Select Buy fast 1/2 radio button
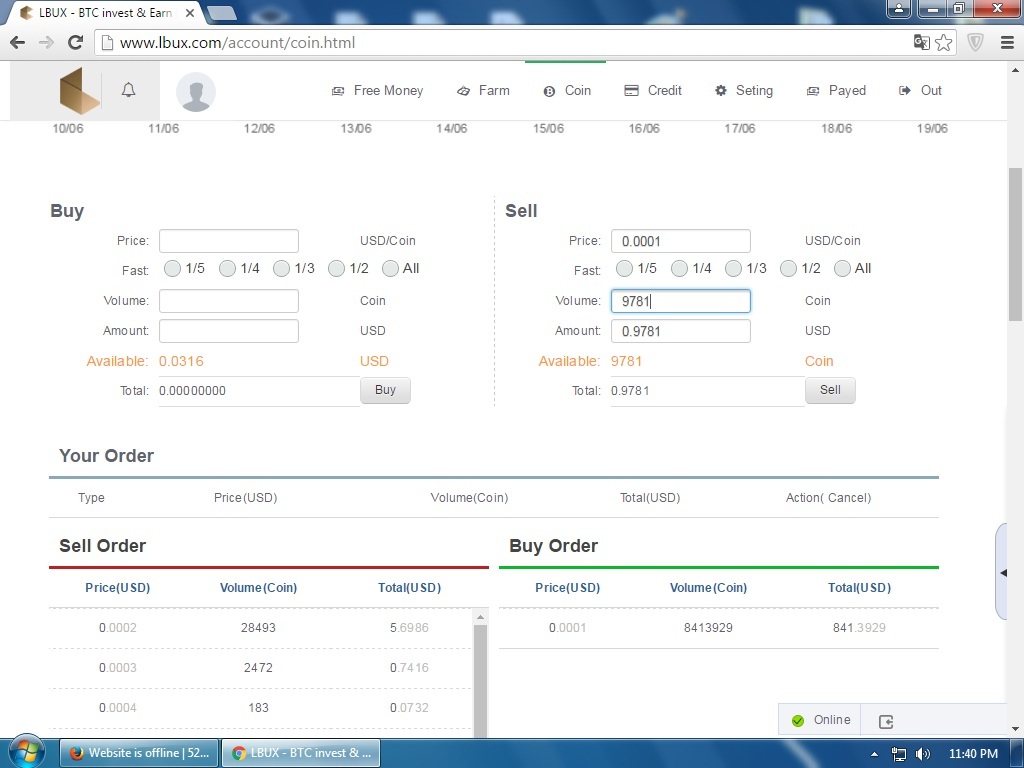Image resolution: width=1024 pixels, height=768 pixels. click(x=336, y=268)
